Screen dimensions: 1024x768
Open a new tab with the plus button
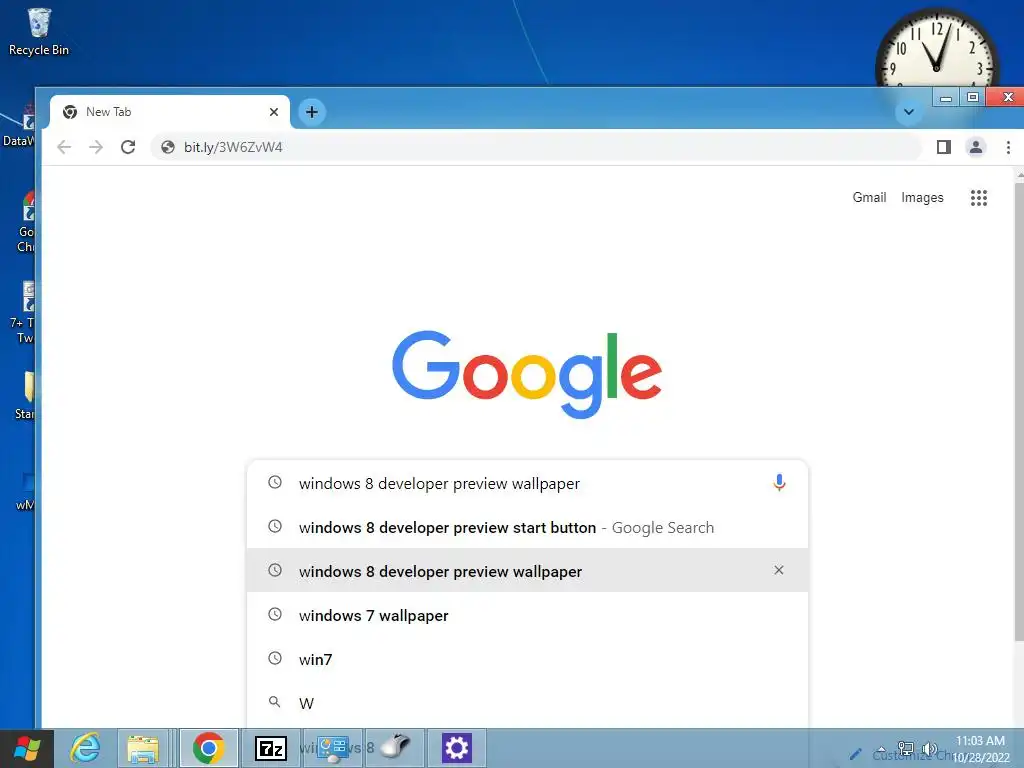tap(312, 112)
